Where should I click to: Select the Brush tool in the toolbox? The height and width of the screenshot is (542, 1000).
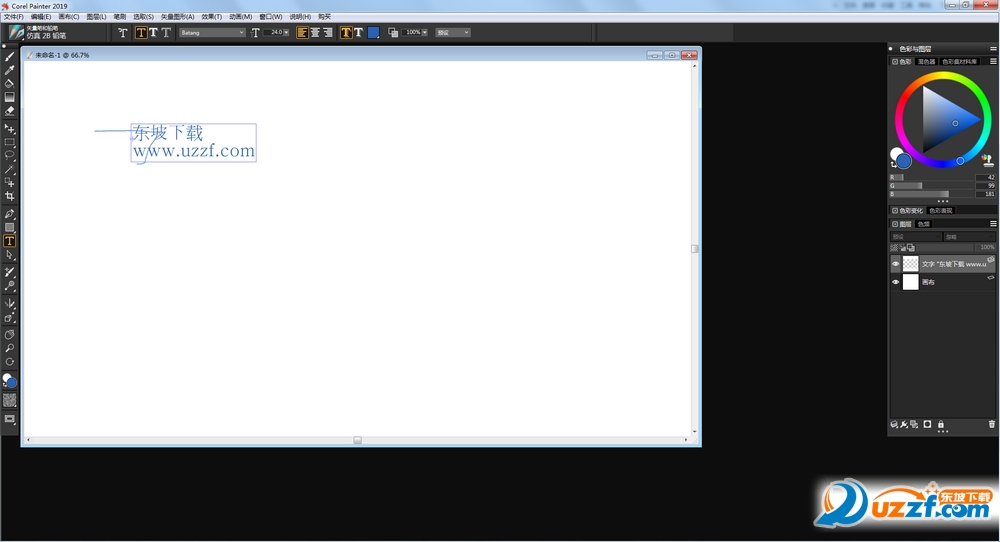[10, 57]
